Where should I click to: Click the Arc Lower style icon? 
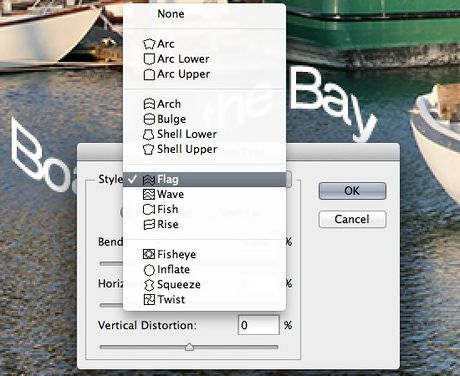coord(149,59)
